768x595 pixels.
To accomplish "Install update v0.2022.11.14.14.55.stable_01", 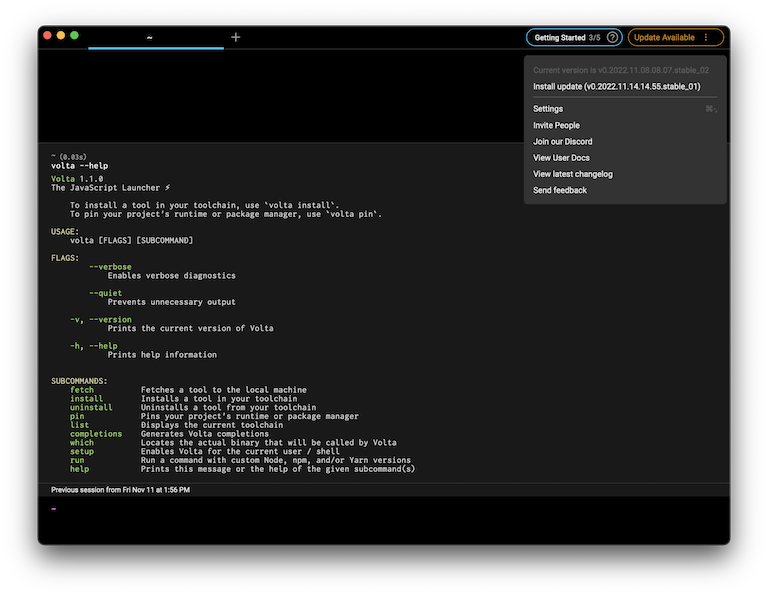I will (617, 86).
